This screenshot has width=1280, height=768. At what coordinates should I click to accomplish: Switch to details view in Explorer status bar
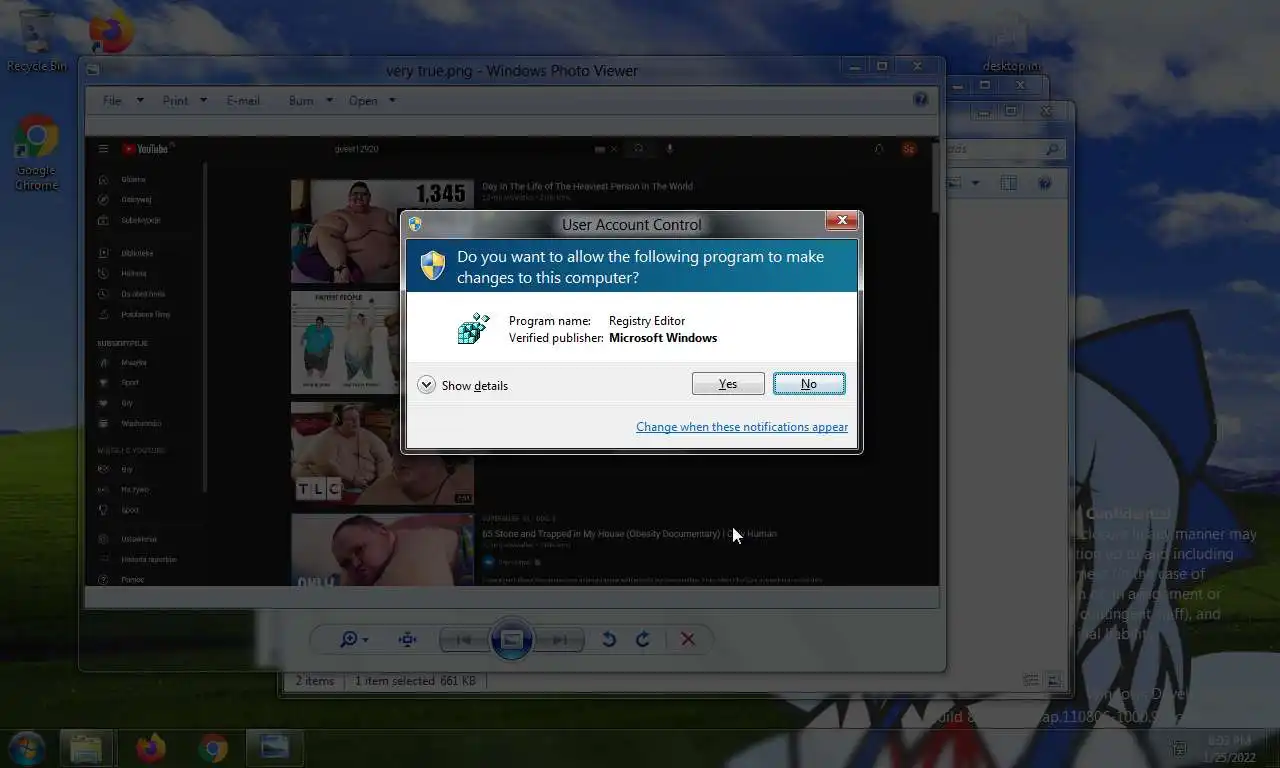pos(1031,680)
